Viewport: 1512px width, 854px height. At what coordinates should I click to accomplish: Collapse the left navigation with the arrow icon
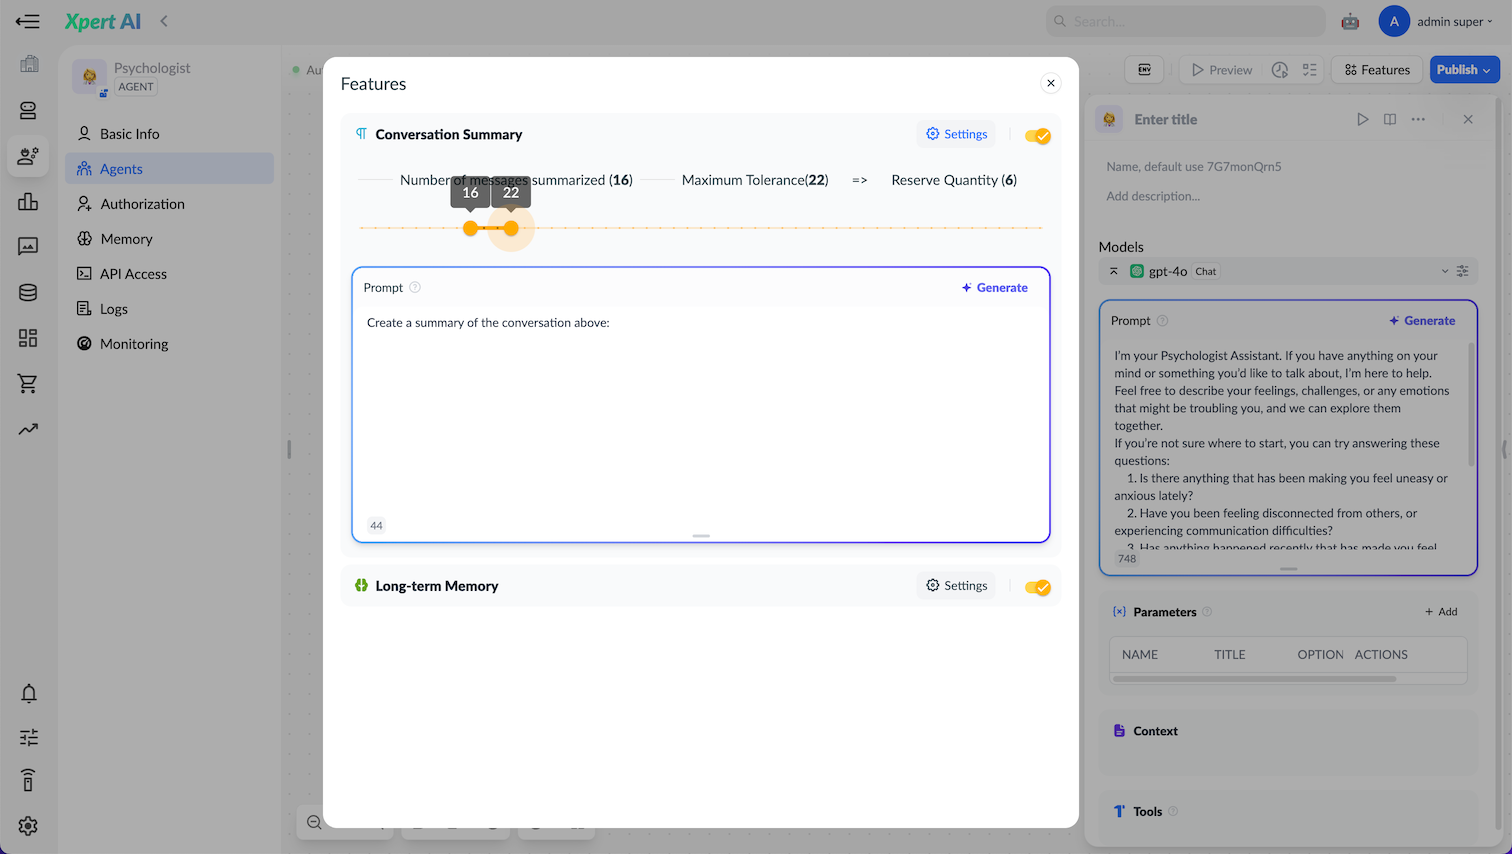[27, 20]
